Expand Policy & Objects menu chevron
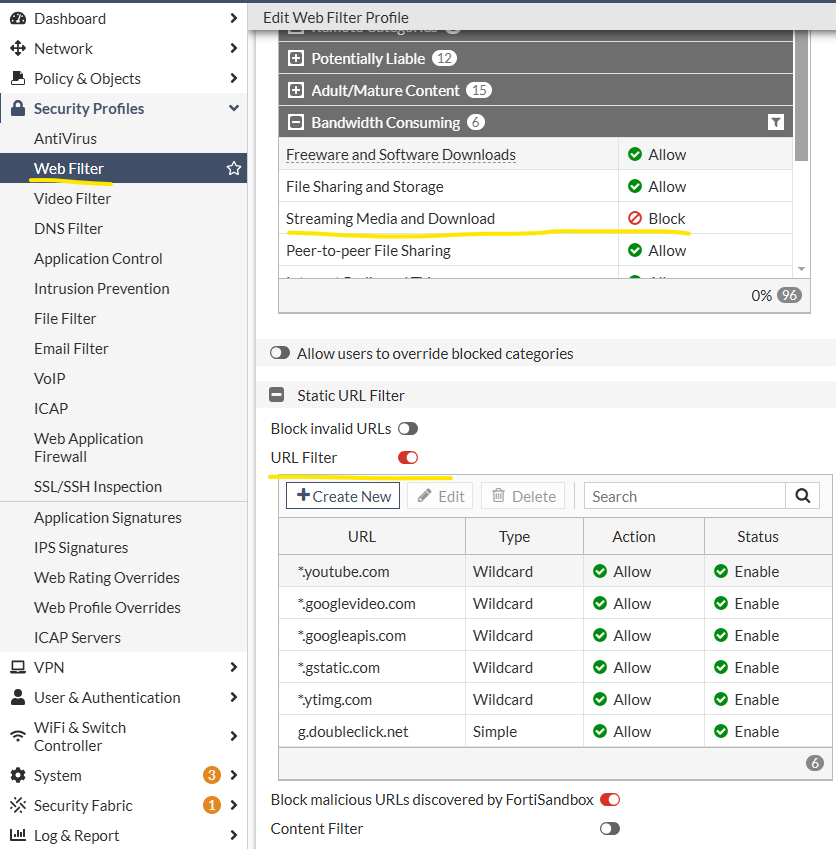Screen dimensions: 836x849 point(233,78)
